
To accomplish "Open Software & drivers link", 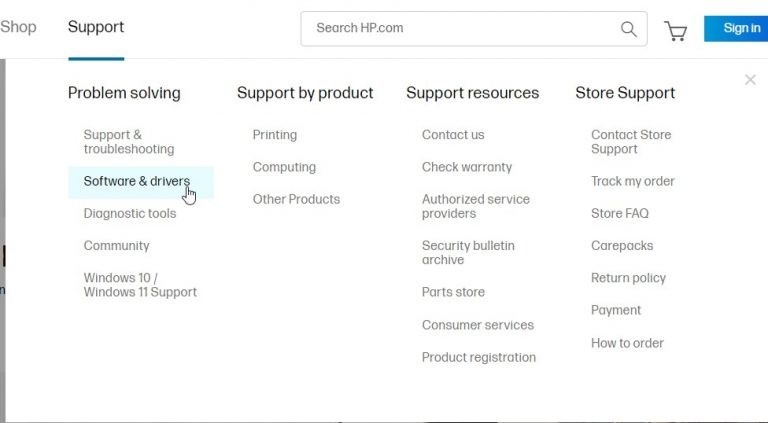I will (x=136, y=181).
